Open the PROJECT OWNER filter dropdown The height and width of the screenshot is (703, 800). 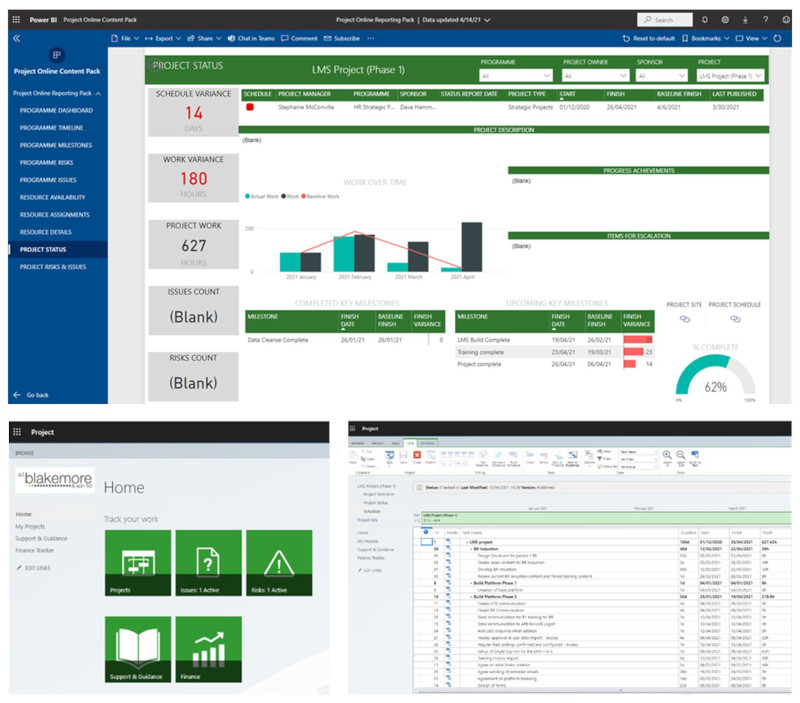point(595,76)
